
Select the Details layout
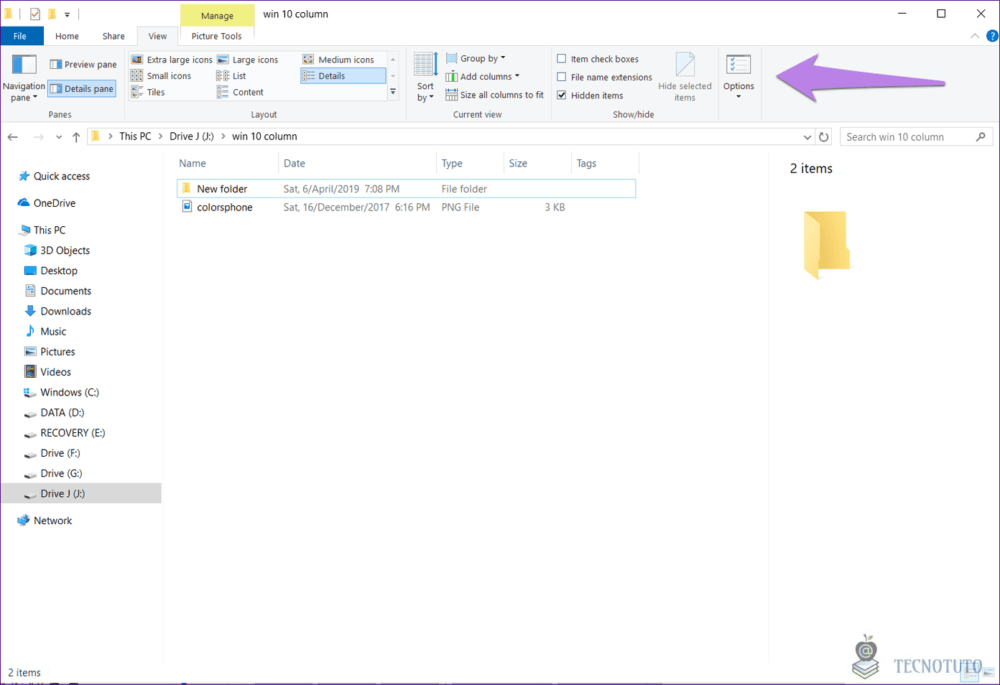click(x=342, y=76)
